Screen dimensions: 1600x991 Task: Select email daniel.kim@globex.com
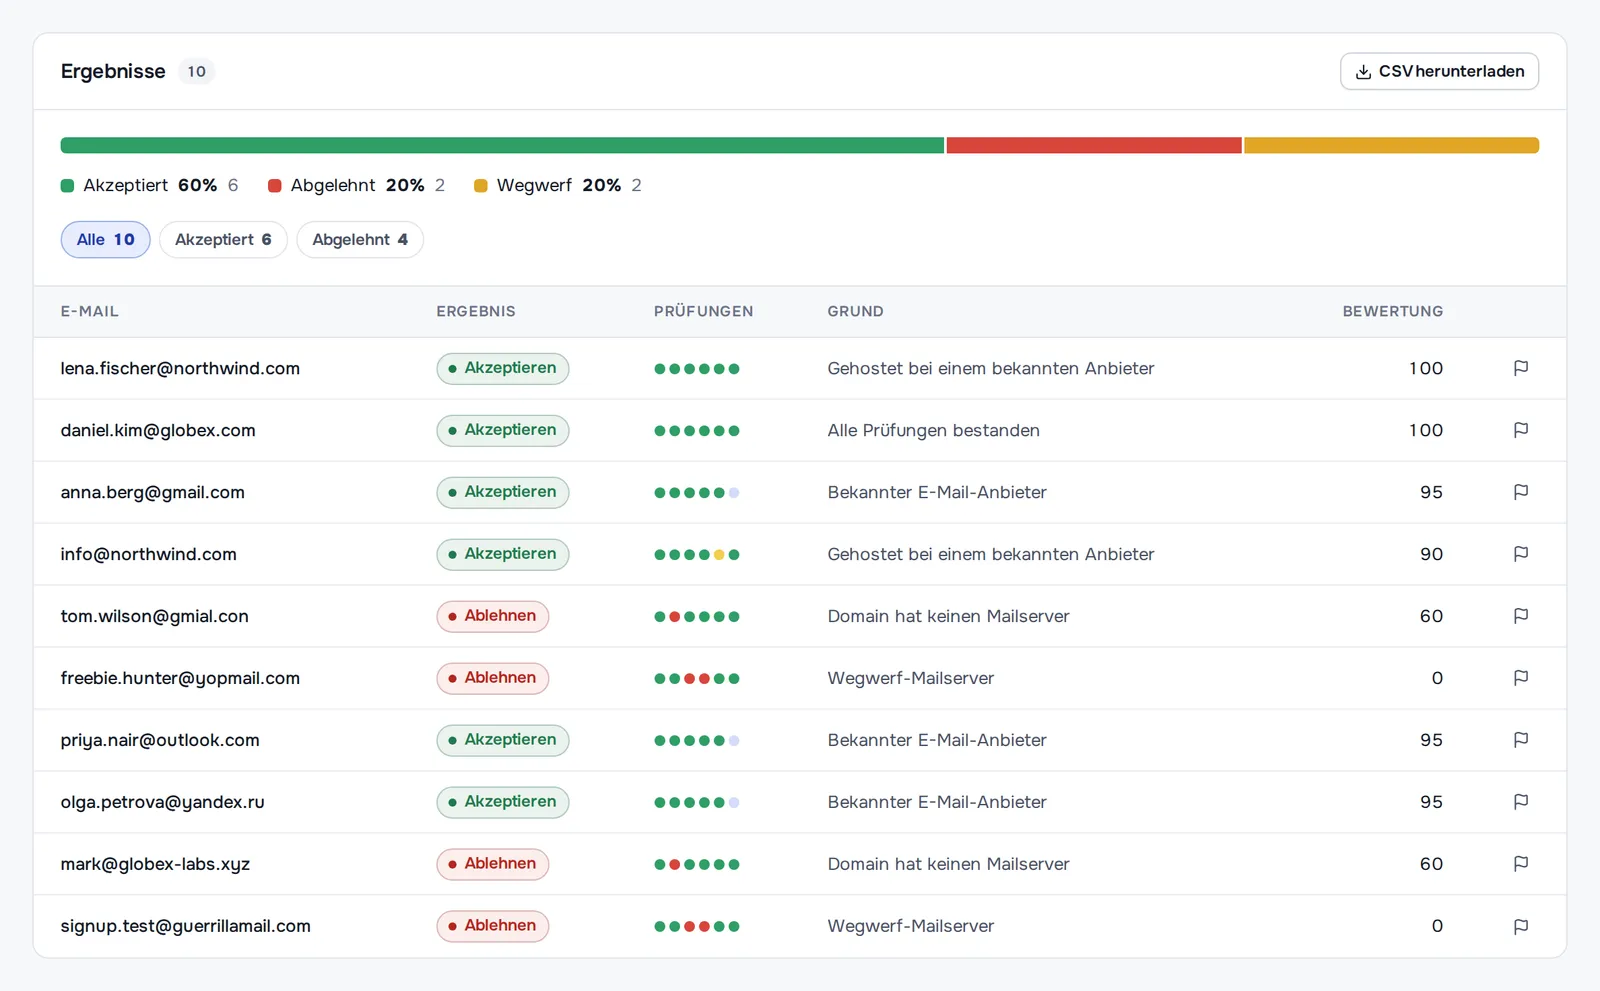158,430
